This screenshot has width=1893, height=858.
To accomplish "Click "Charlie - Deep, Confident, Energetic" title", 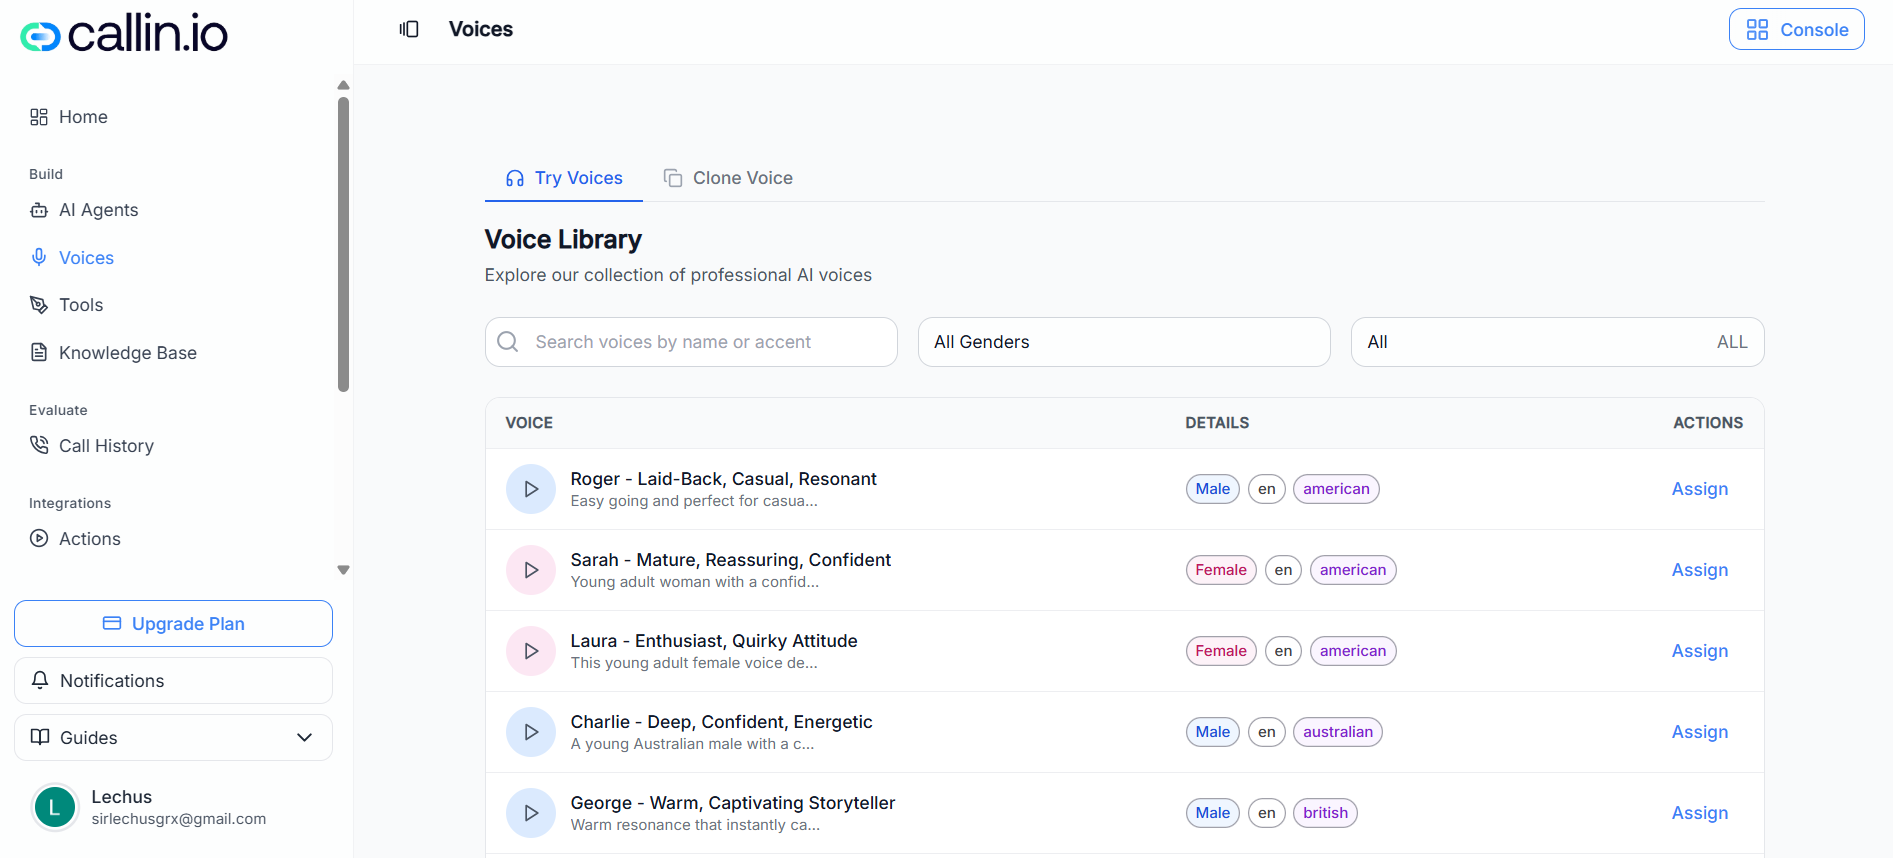I will click(x=721, y=722).
